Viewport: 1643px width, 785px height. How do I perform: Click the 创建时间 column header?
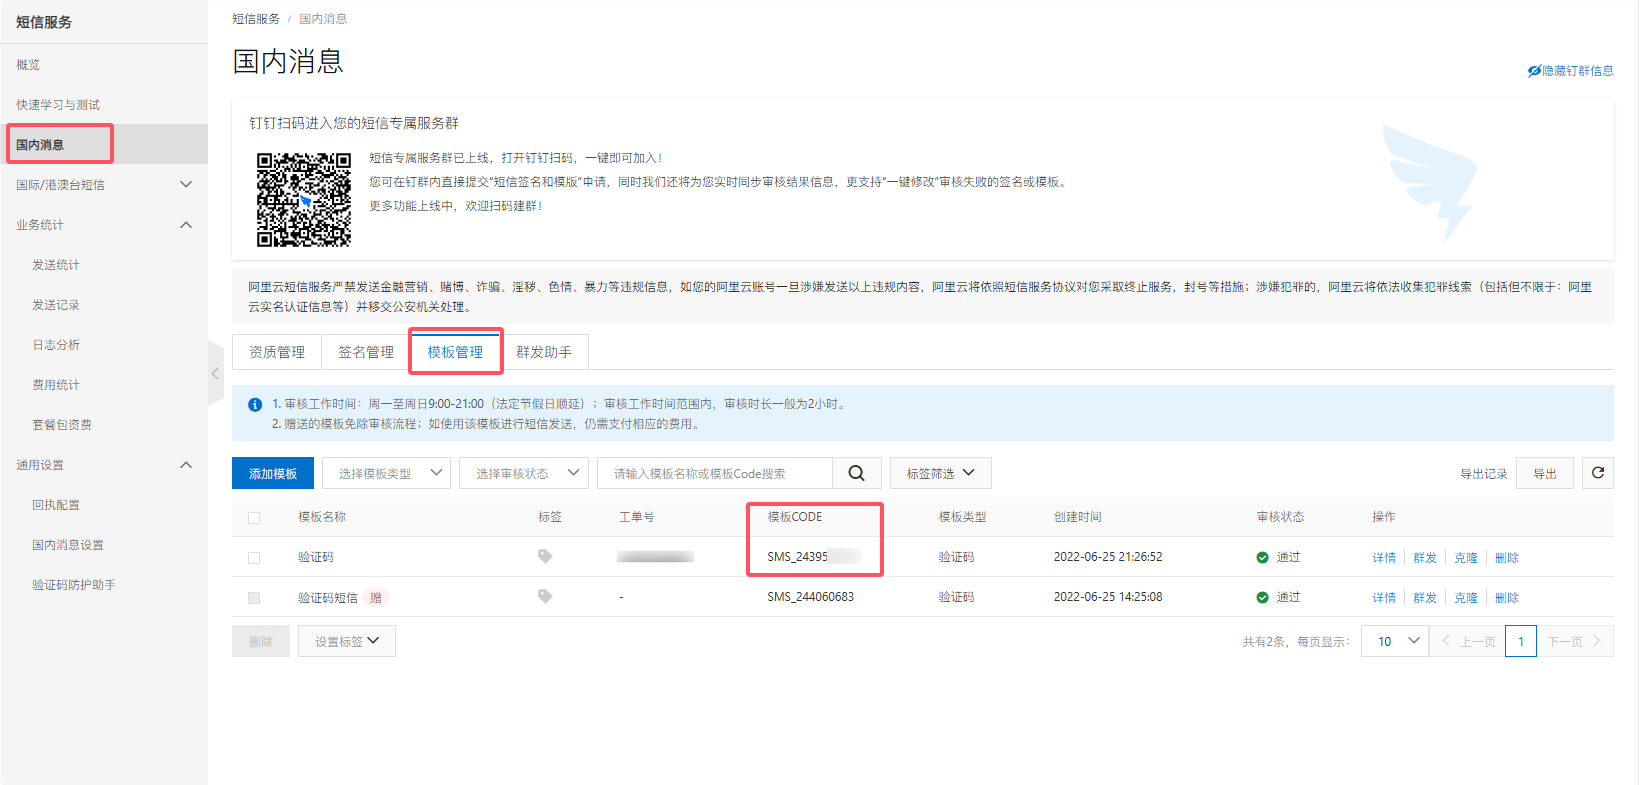click(x=1078, y=517)
